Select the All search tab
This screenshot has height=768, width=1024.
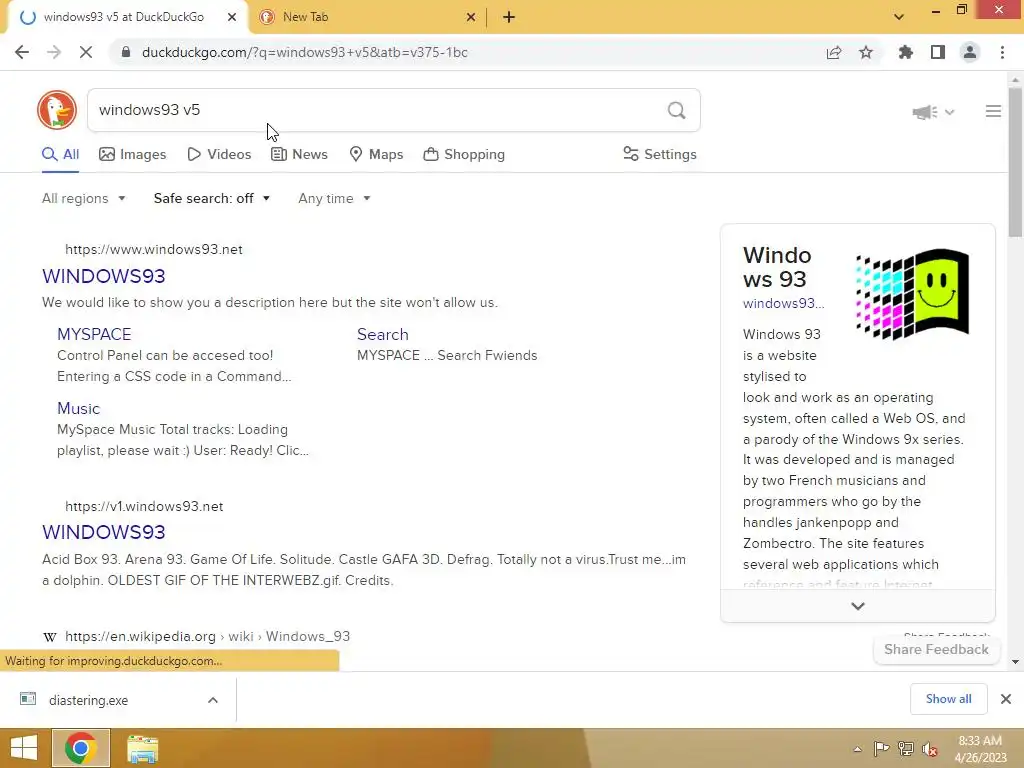point(61,155)
